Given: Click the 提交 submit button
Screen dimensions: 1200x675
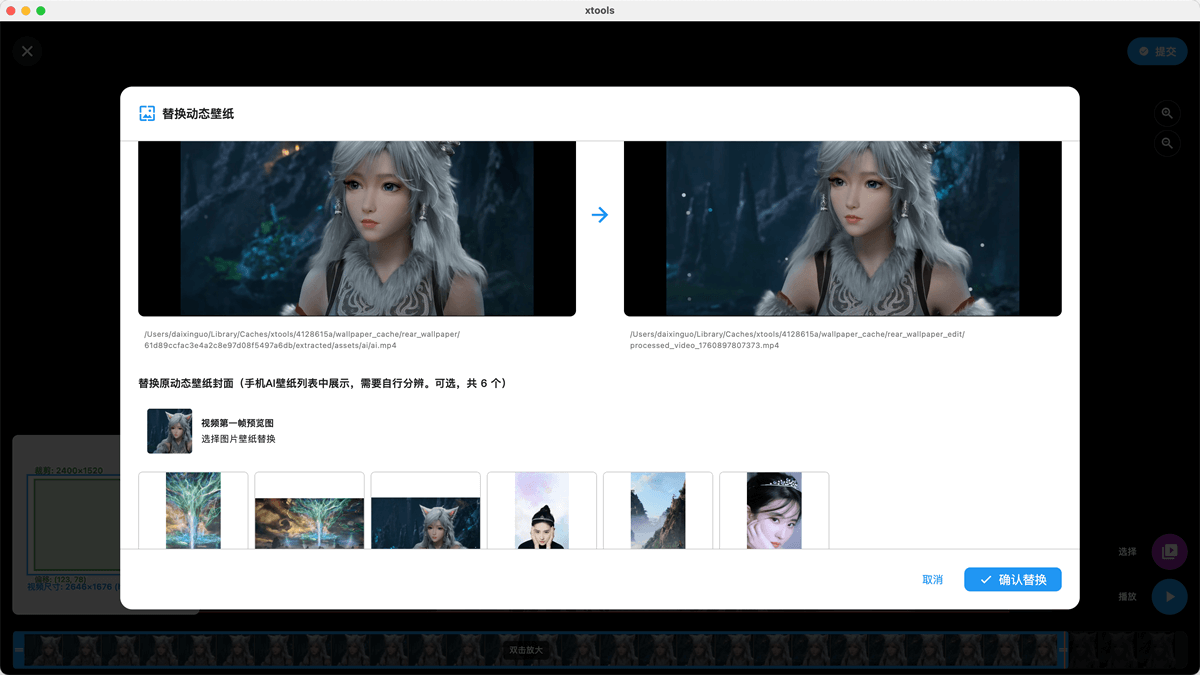Looking at the screenshot, I should [x=1157, y=51].
